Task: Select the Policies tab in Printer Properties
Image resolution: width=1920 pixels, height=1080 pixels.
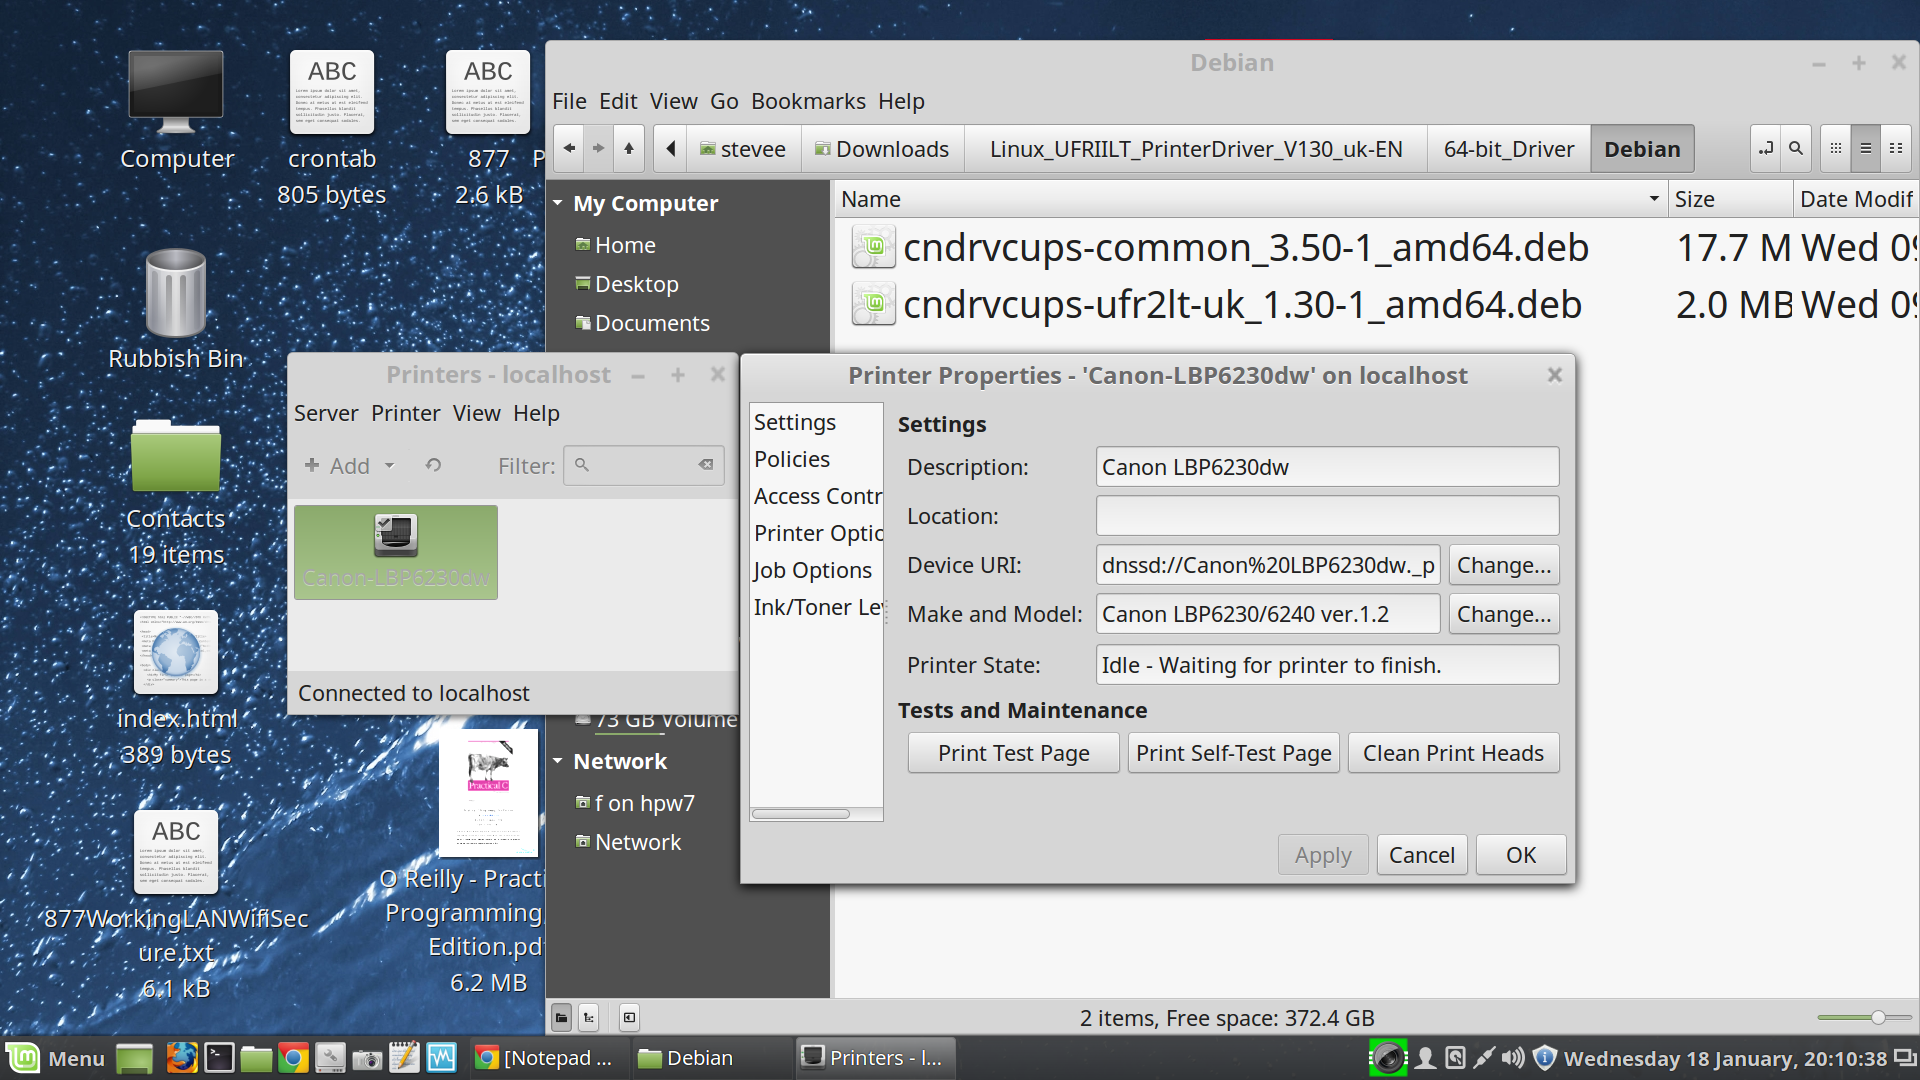Action: pos(792,459)
